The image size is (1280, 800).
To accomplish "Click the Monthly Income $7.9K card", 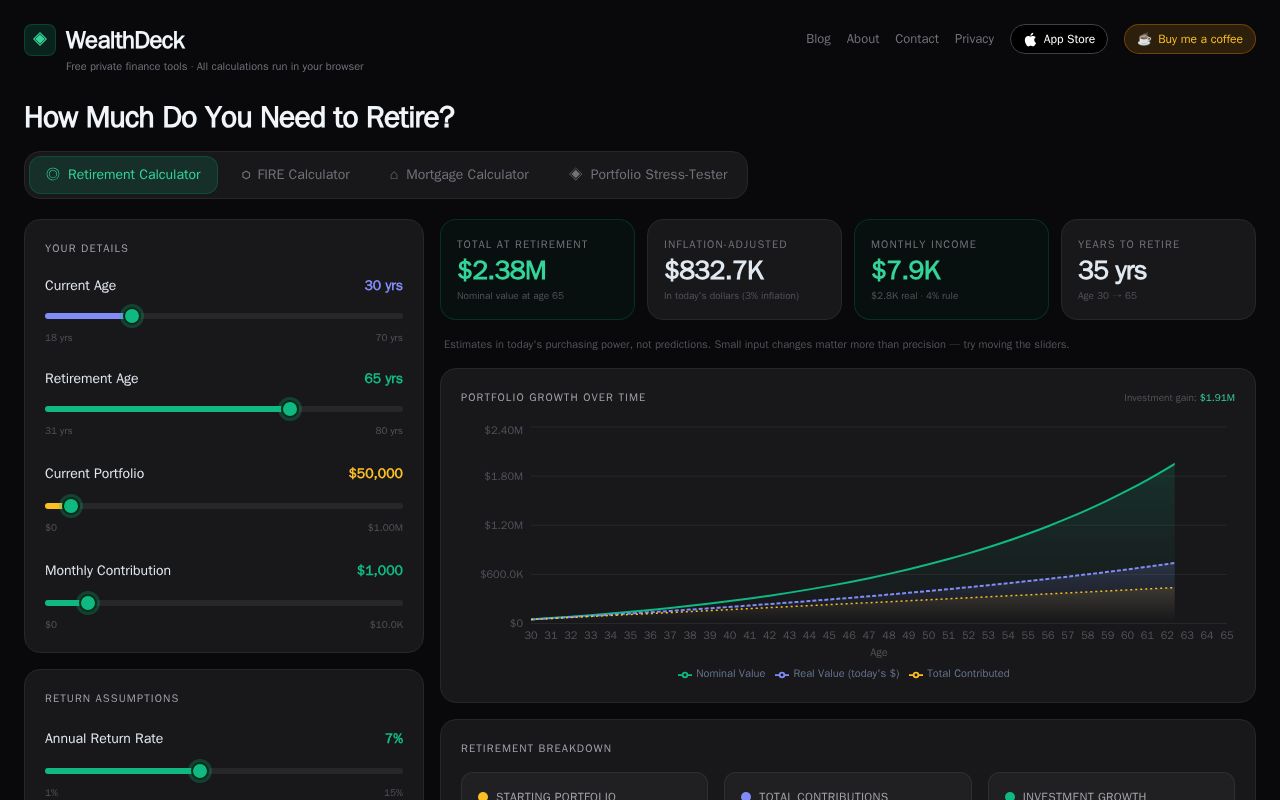I will 951,270.
